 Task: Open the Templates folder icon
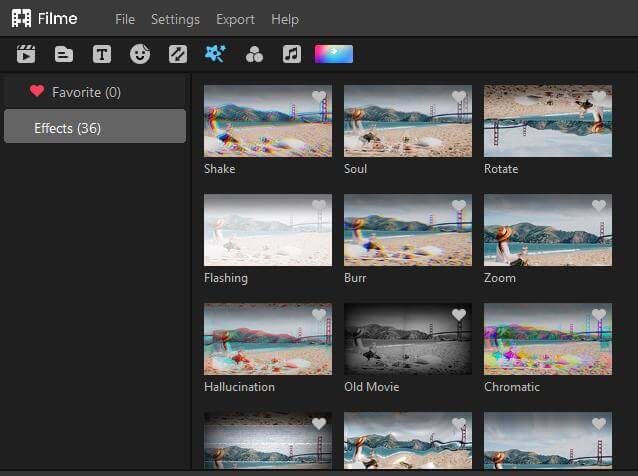point(64,54)
